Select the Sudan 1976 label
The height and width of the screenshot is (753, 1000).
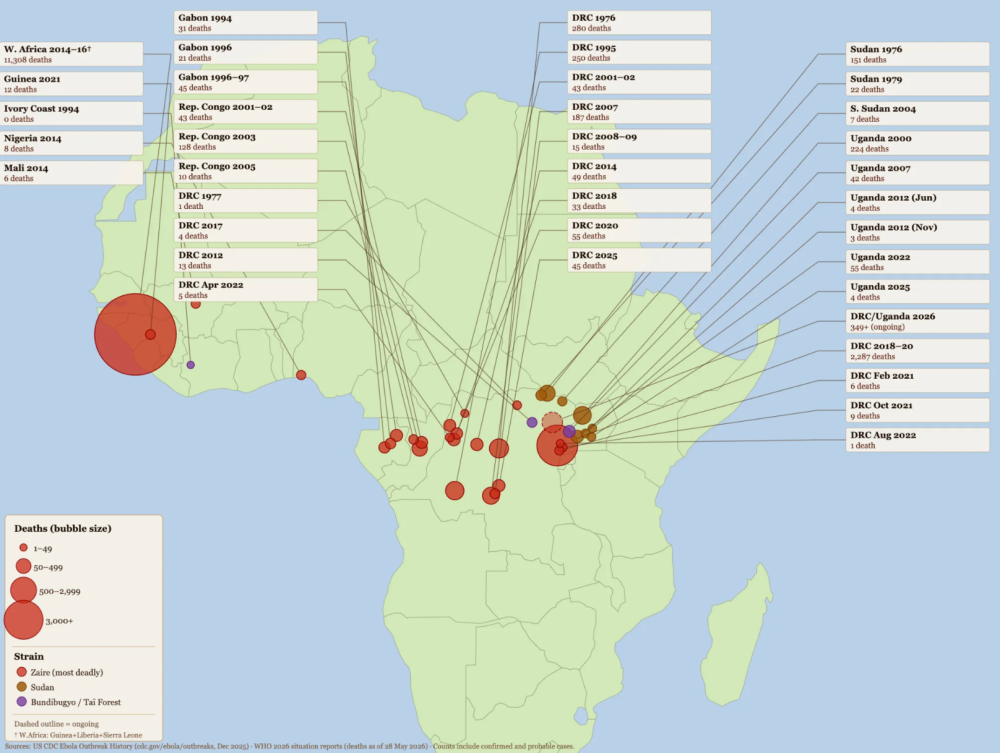[x=918, y=54]
